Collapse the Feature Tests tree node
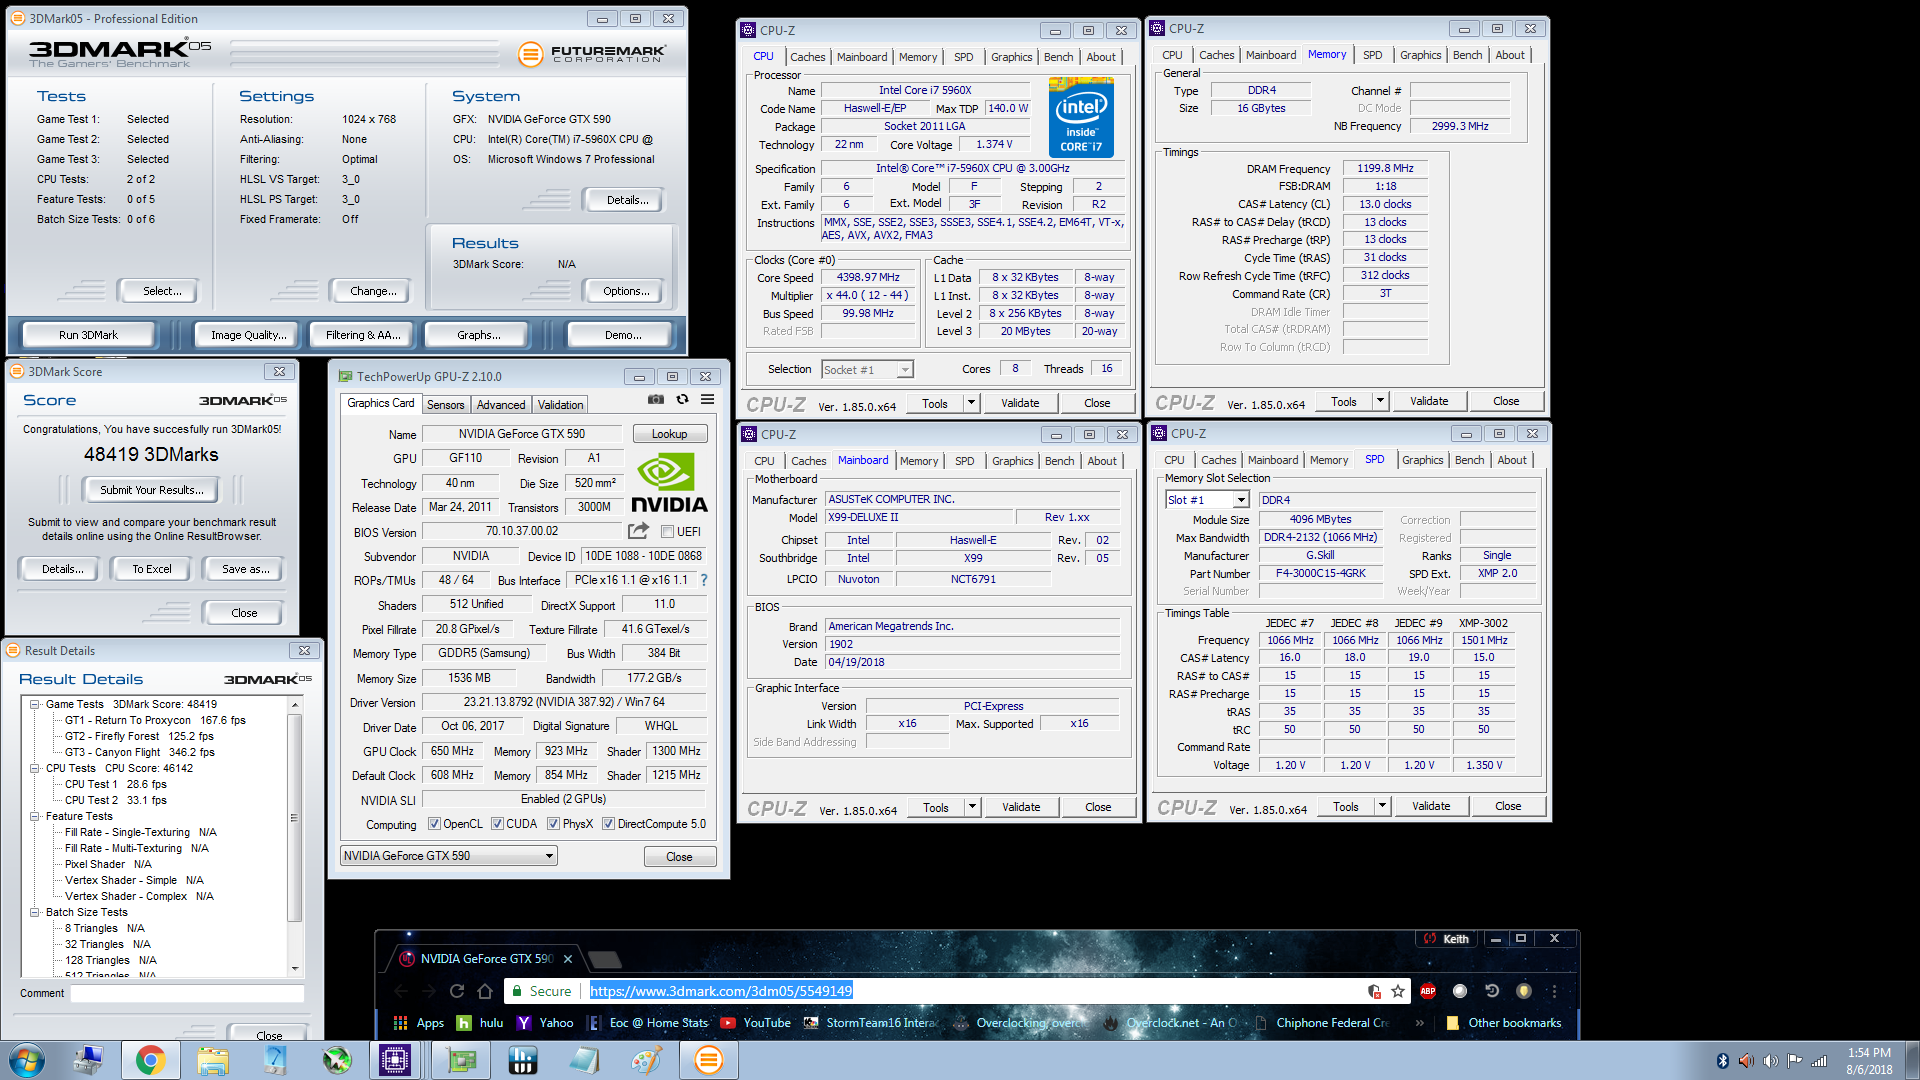 (x=35, y=816)
